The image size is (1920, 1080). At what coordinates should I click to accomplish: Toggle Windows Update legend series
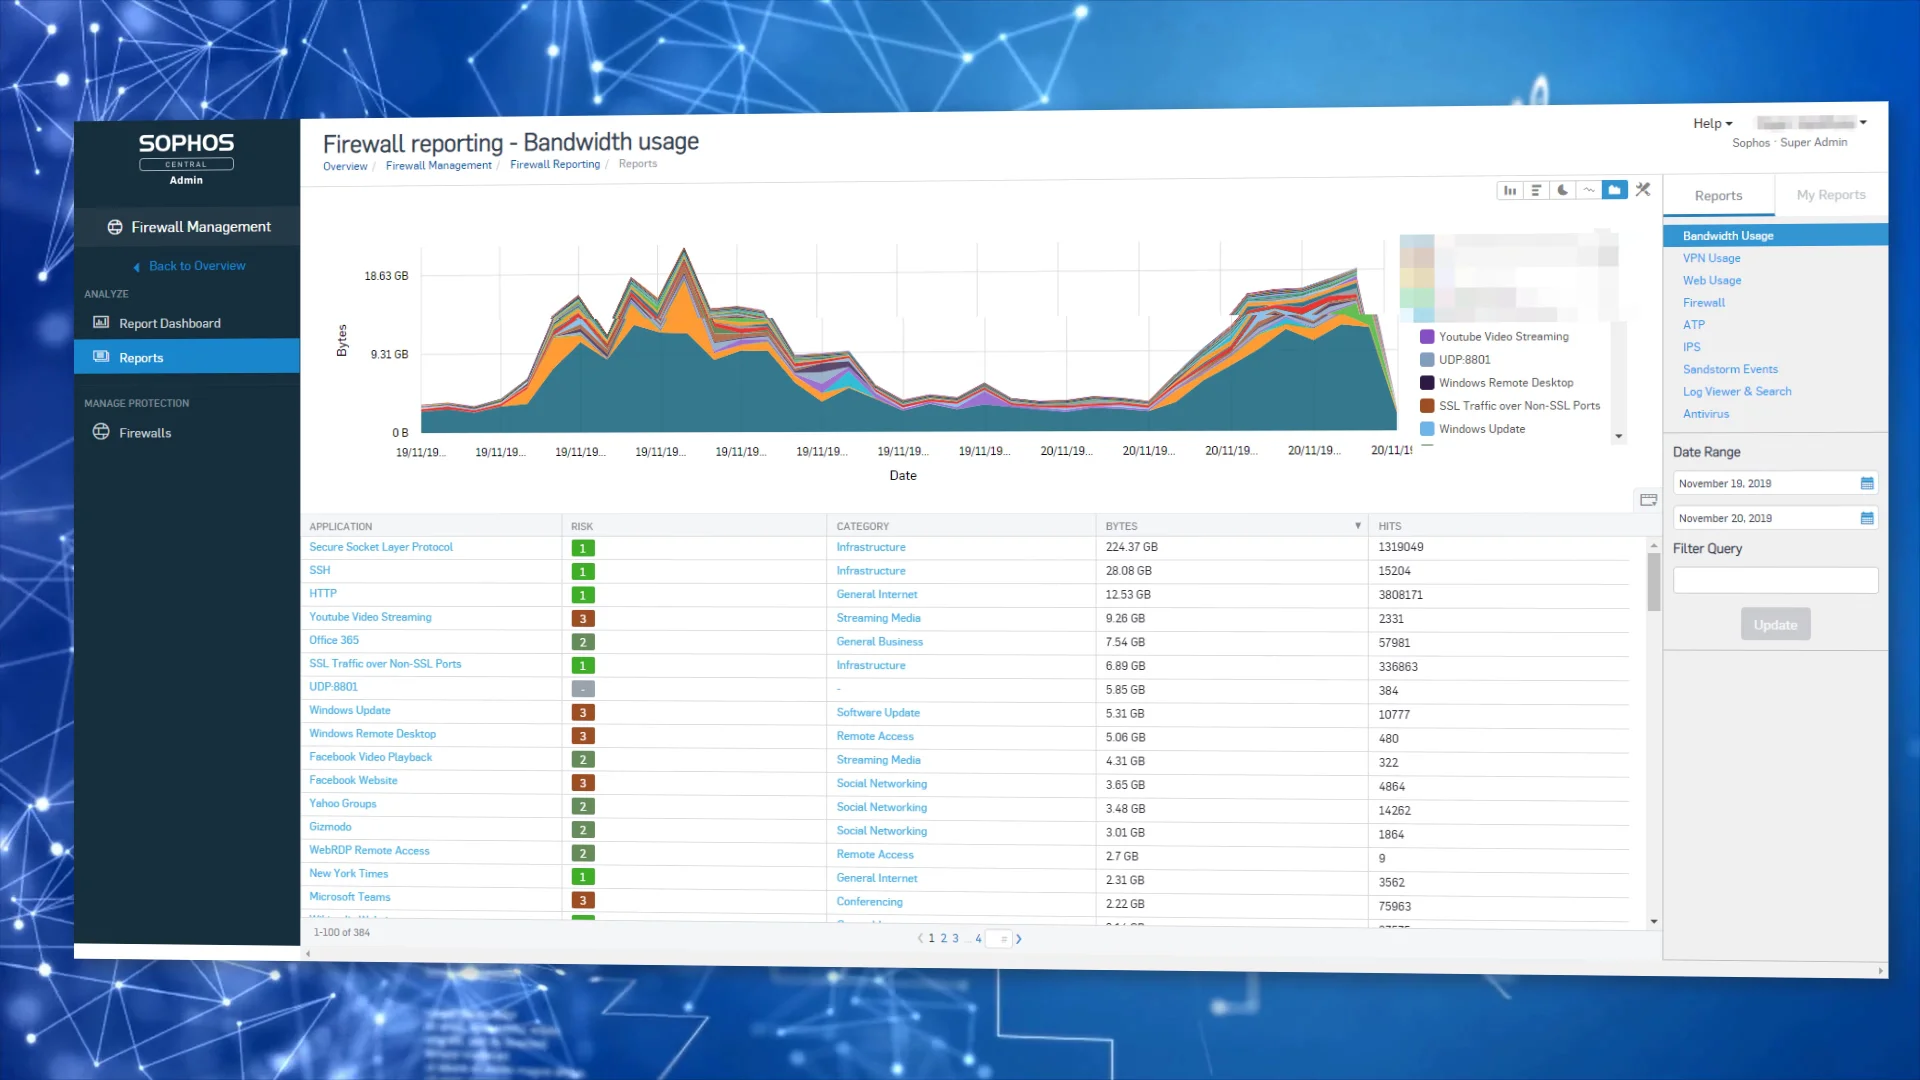[1481, 429]
